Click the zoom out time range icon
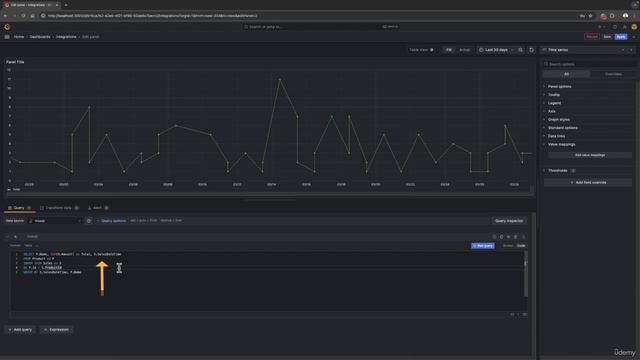640x360 pixels. tap(520, 50)
